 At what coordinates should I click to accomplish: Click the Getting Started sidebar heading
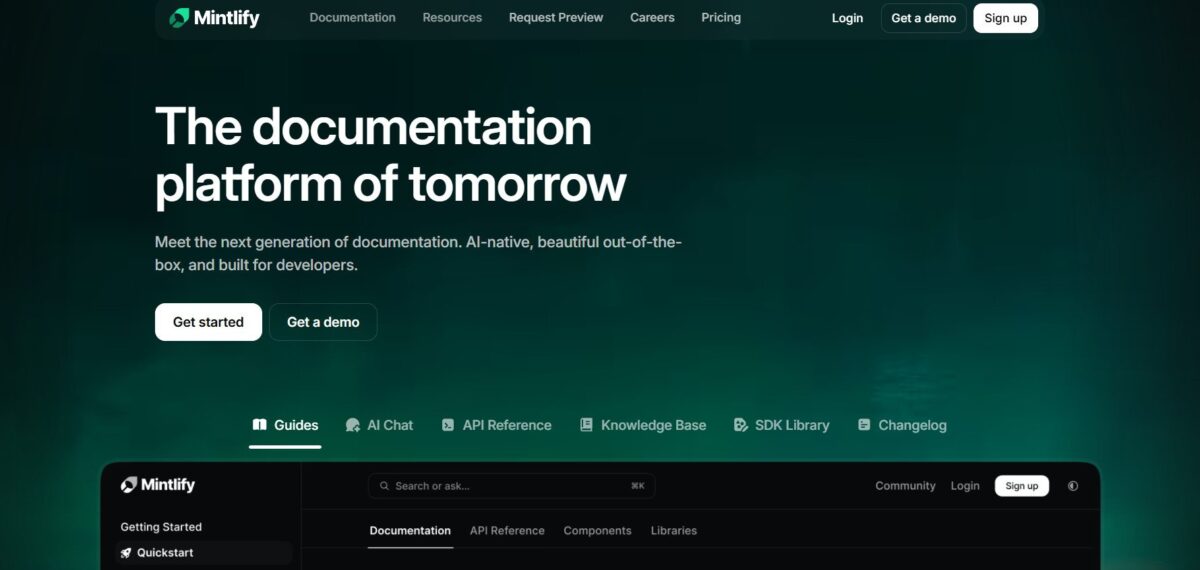[161, 527]
